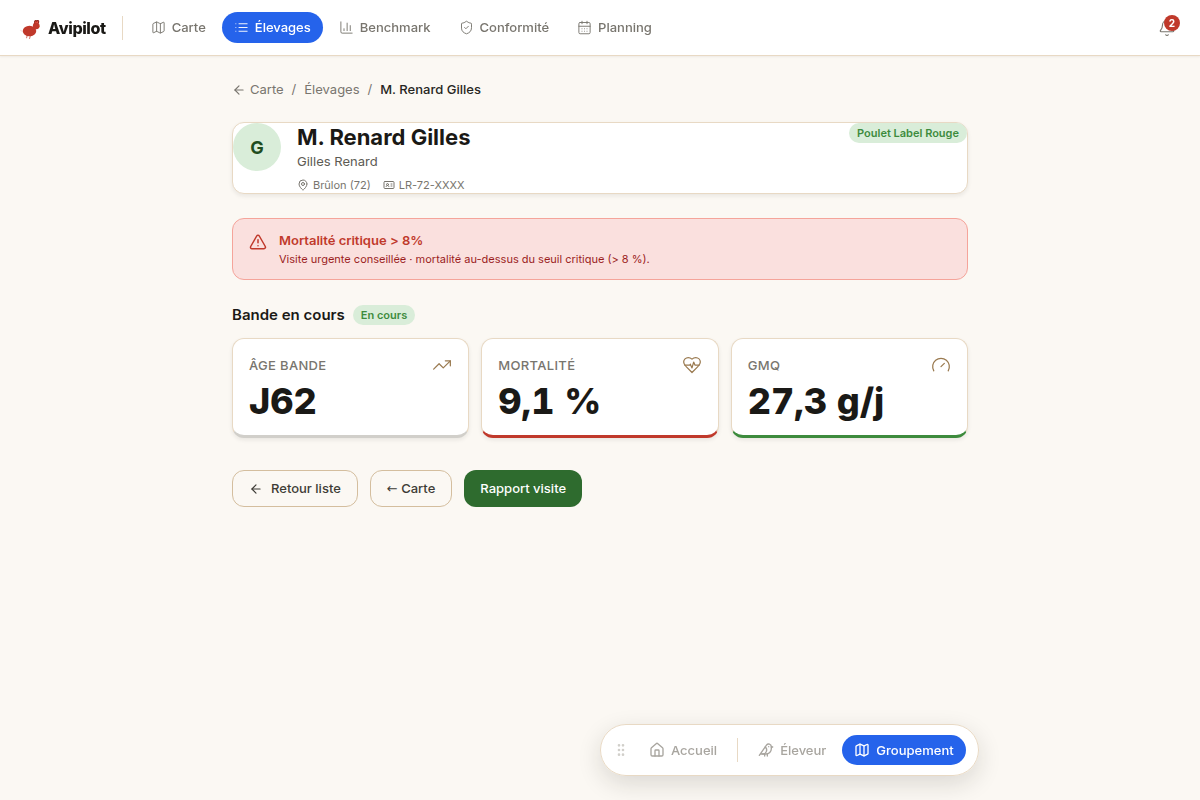
Task: Click the warning triangle icon in mortality alert
Action: coord(258,241)
